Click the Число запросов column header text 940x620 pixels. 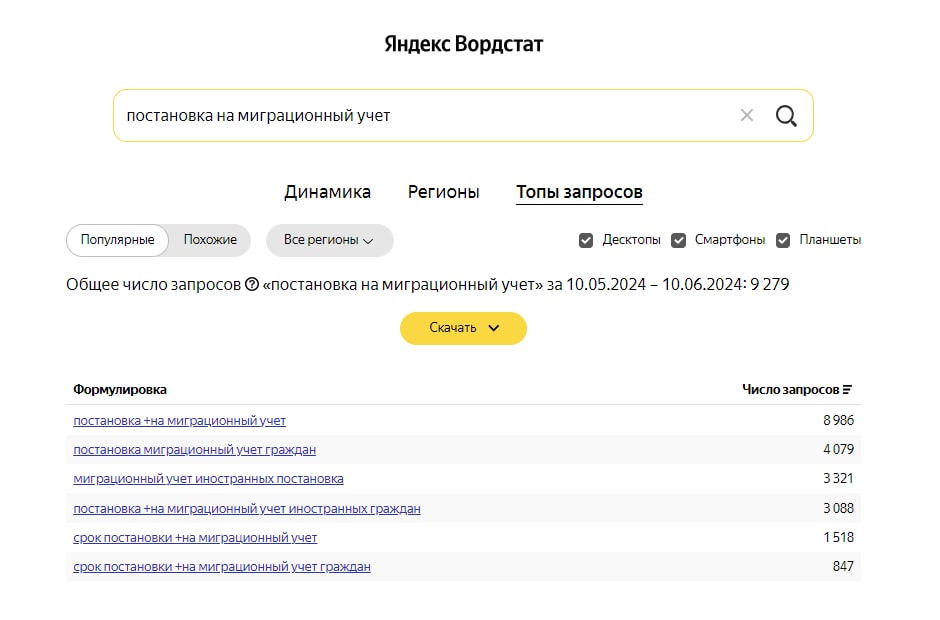coord(790,390)
